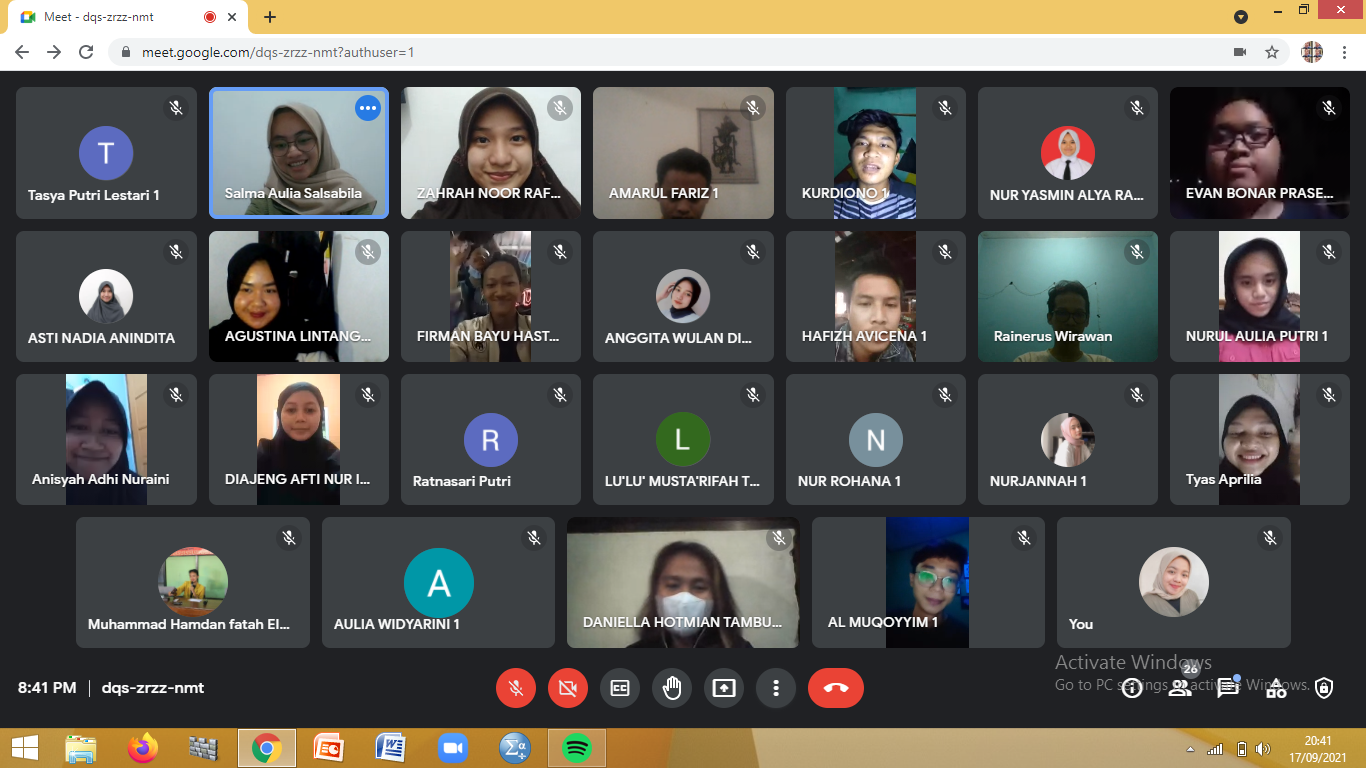Bookmark this page with the star icon
Screen dimensions: 1366x768
tap(1272, 52)
